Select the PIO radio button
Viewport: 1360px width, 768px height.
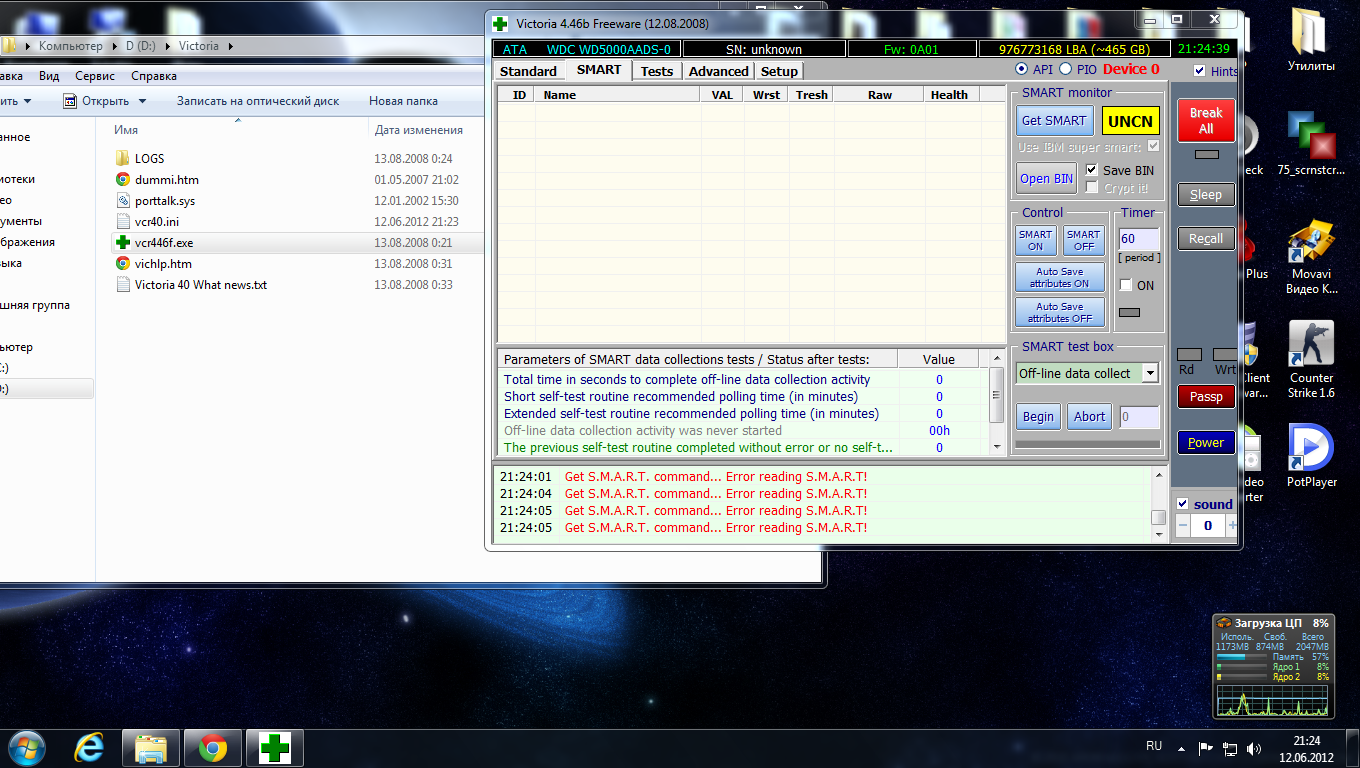pyautogui.click(x=1065, y=69)
